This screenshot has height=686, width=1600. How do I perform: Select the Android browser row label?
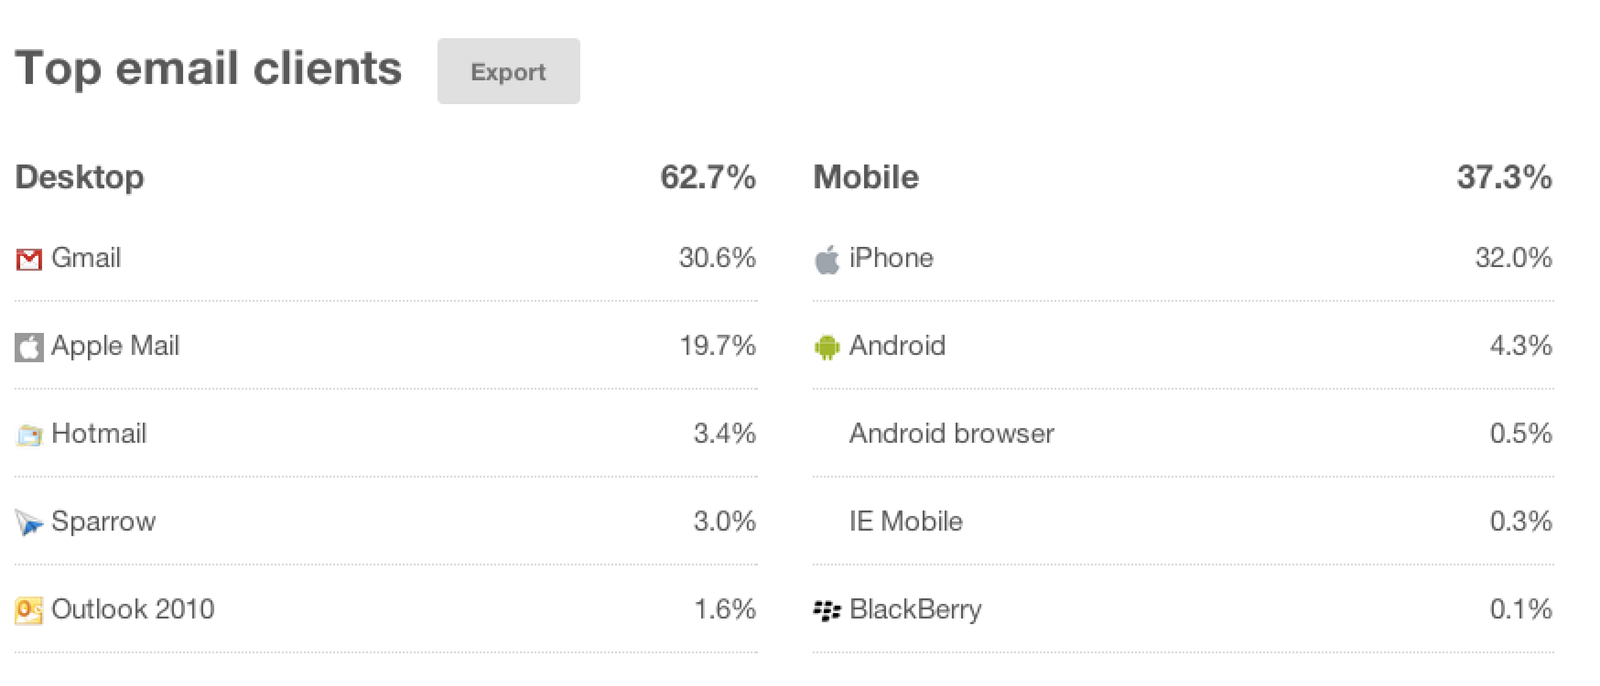tap(951, 434)
